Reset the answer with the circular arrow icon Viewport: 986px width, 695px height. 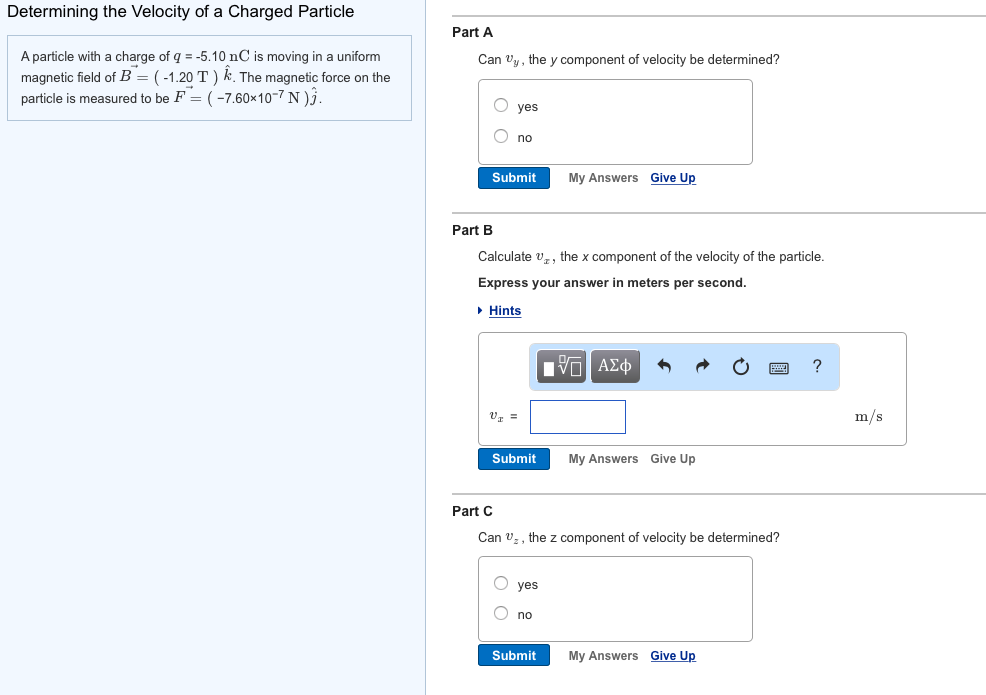740,366
